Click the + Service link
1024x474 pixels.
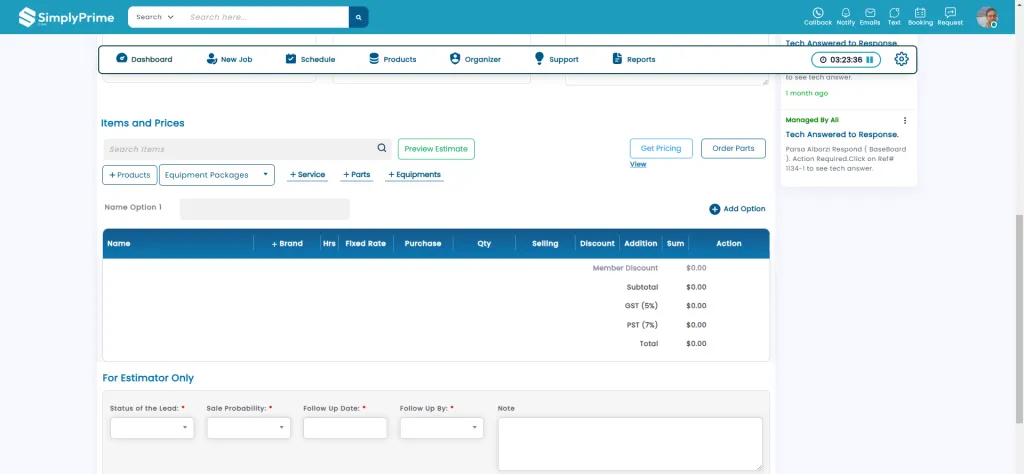click(x=307, y=175)
